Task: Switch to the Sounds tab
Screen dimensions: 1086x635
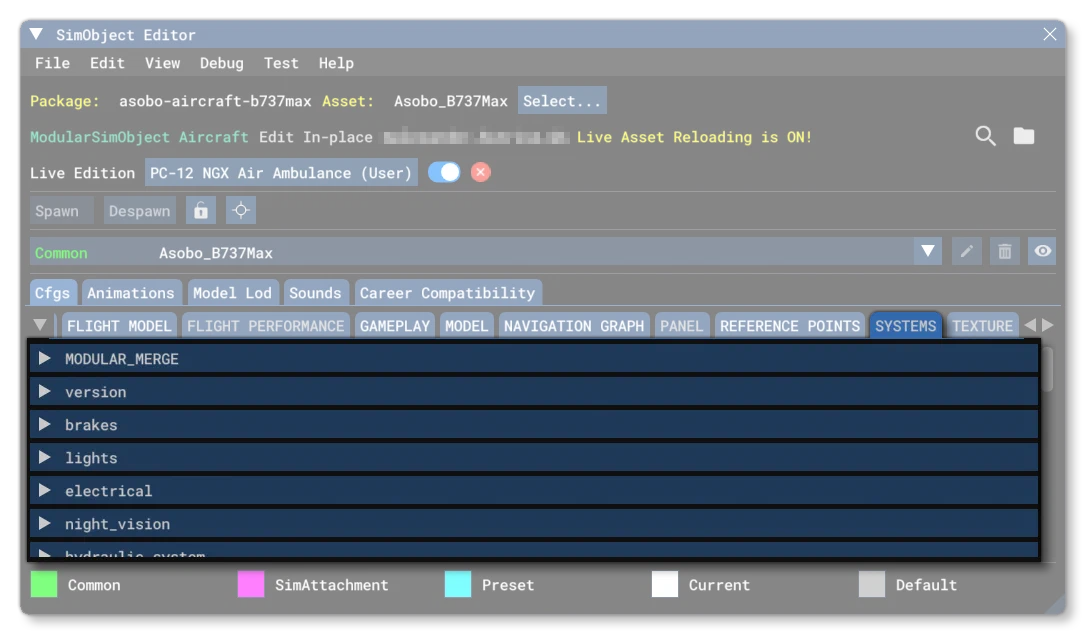Action: tap(315, 293)
